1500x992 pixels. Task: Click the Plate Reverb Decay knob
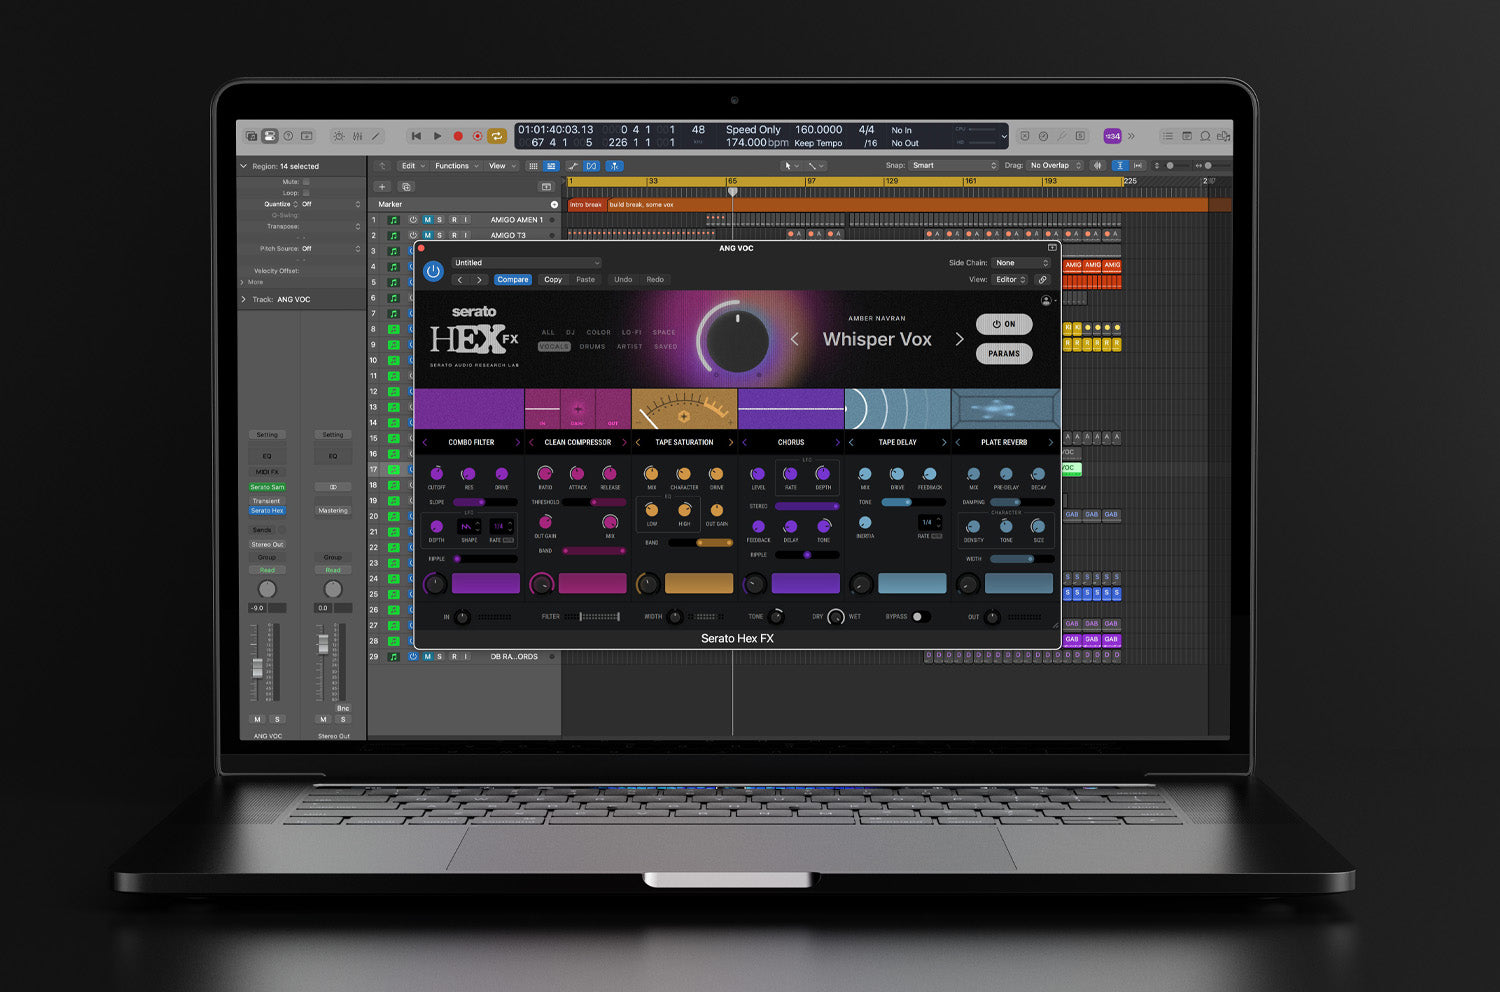[1038, 473]
